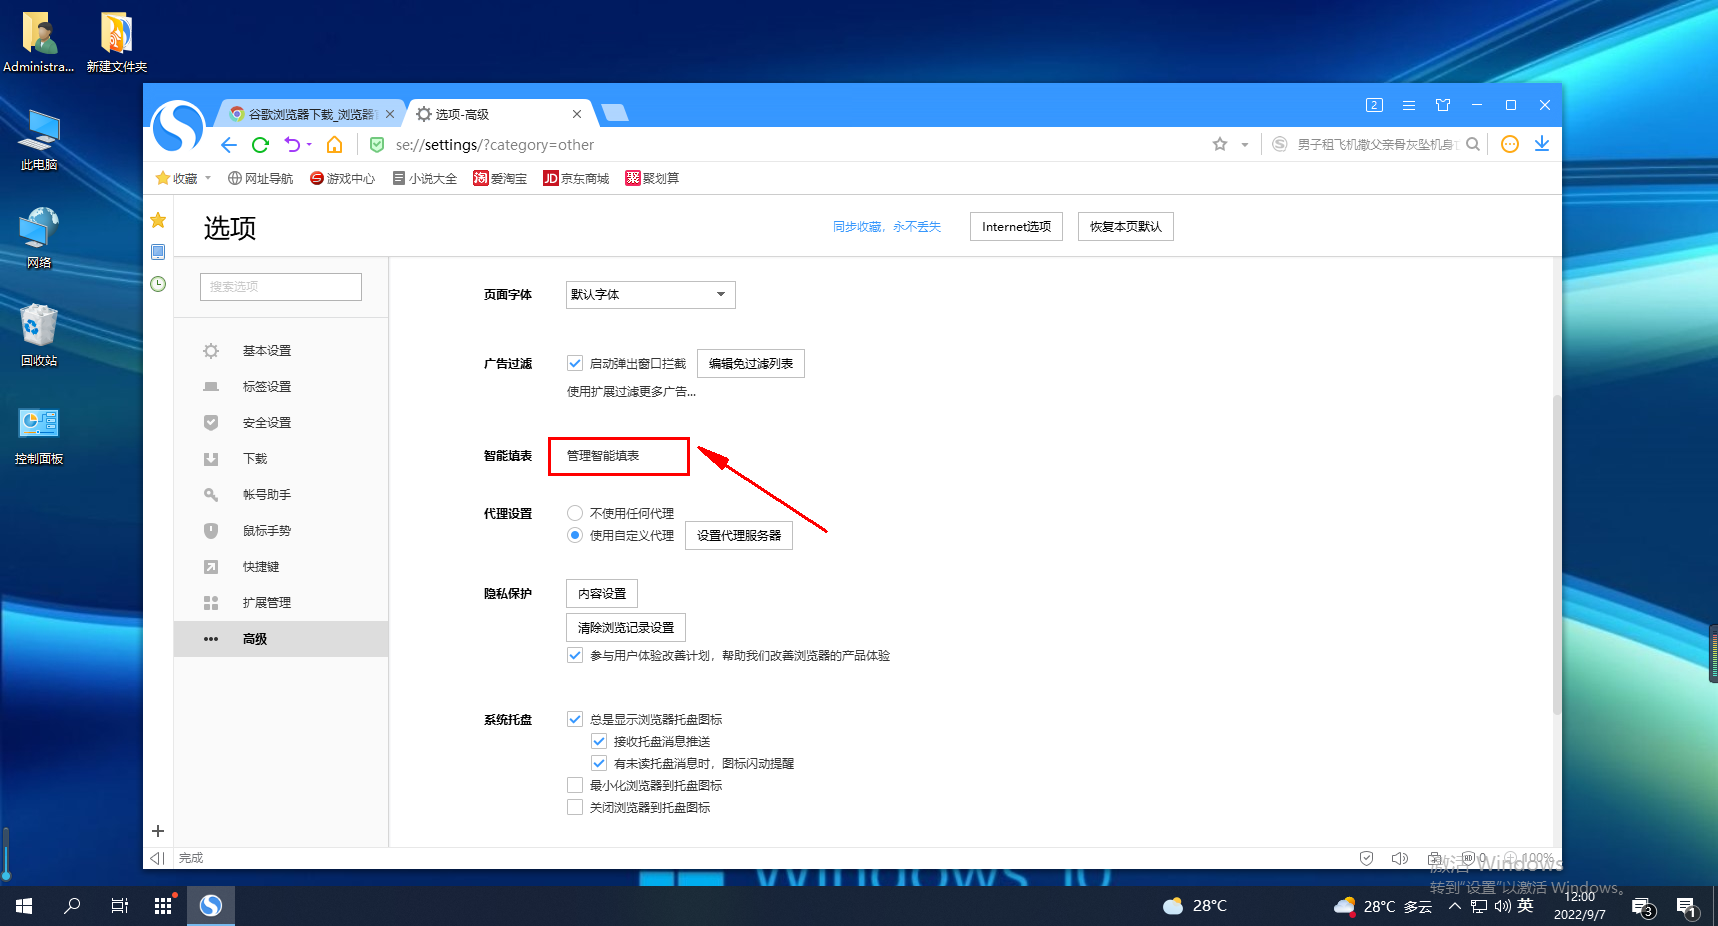Select the 鼠标手势 settings icon
Viewport: 1718px width, 926px height.
(x=211, y=530)
